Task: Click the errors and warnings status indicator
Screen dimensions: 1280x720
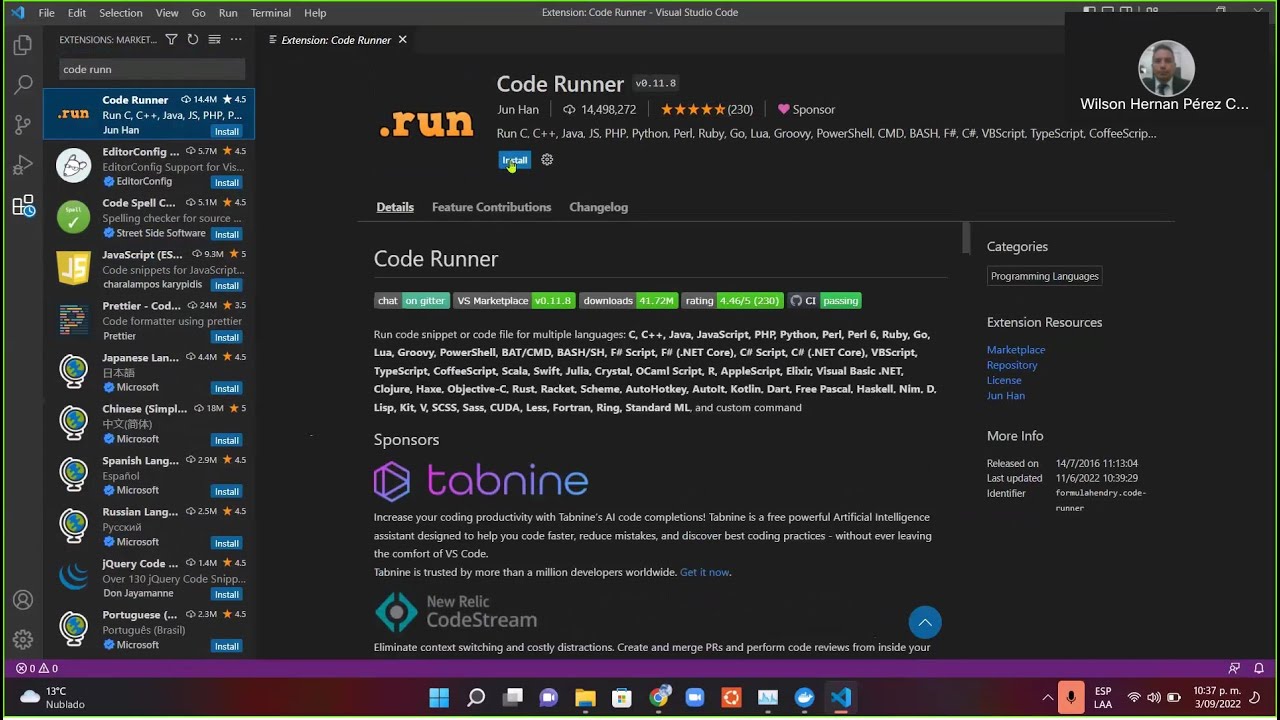Action: point(37,668)
